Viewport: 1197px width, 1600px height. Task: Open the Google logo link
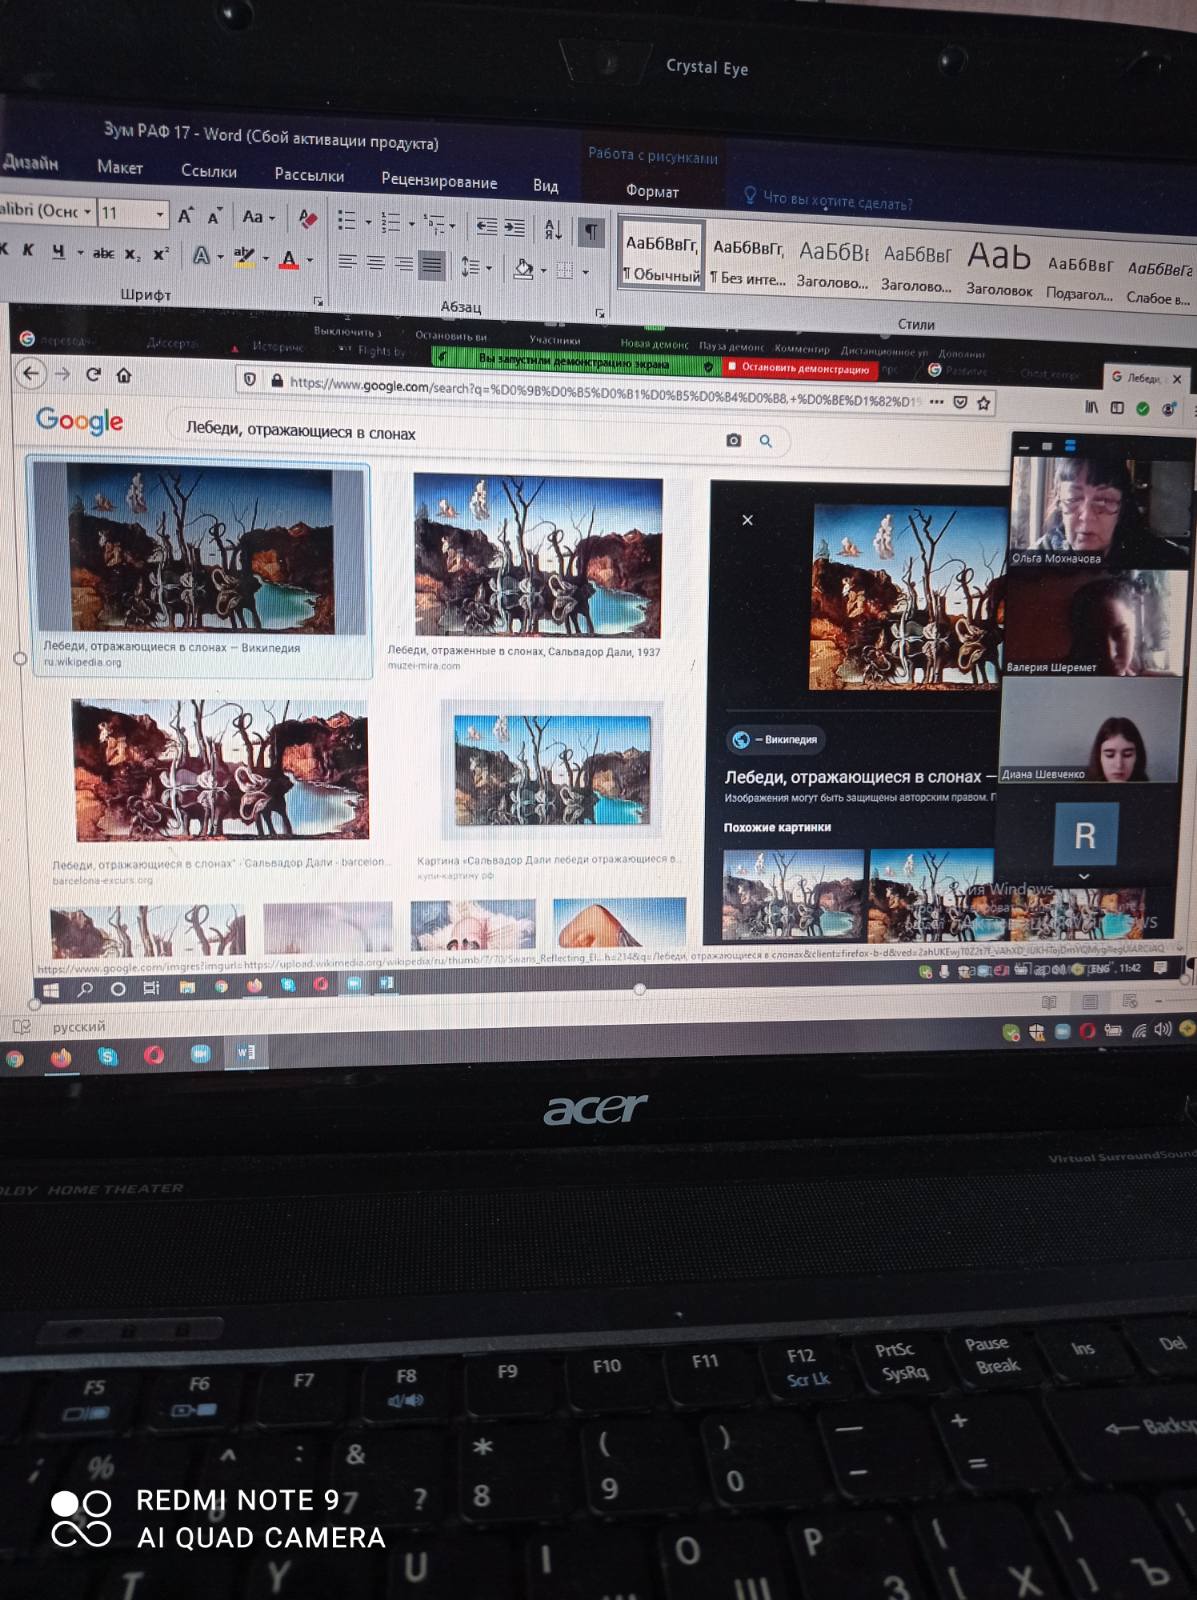point(80,422)
